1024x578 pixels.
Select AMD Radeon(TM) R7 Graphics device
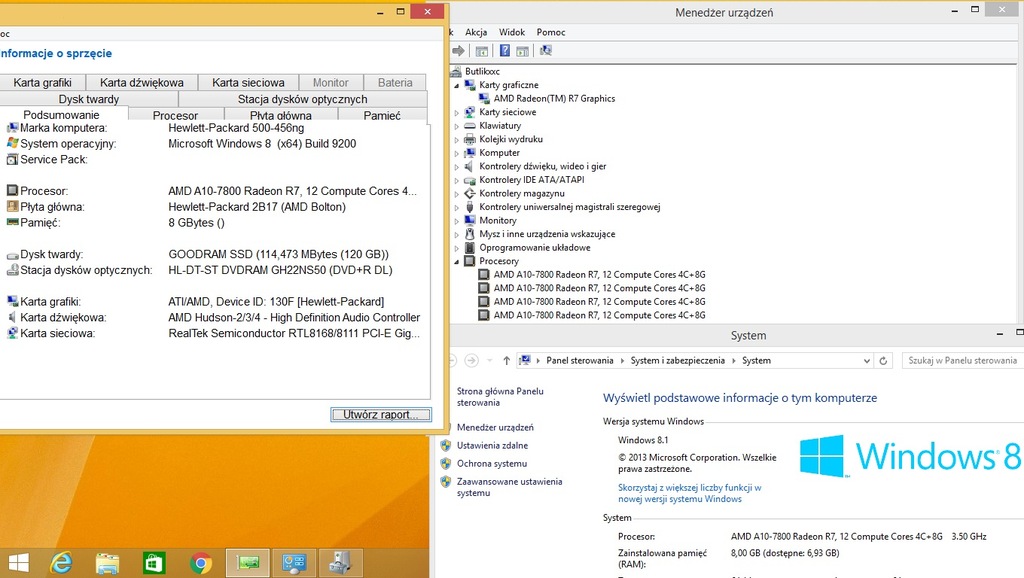(x=554, y=99)
